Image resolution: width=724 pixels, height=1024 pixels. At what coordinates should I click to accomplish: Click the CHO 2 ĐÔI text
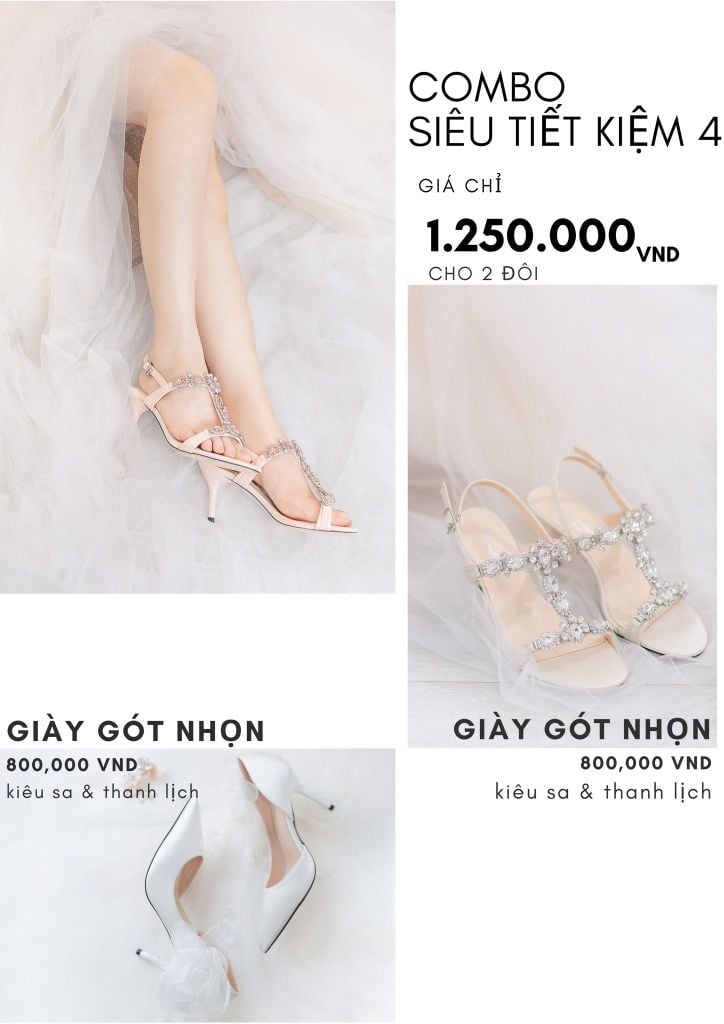[x=484, y=274]
